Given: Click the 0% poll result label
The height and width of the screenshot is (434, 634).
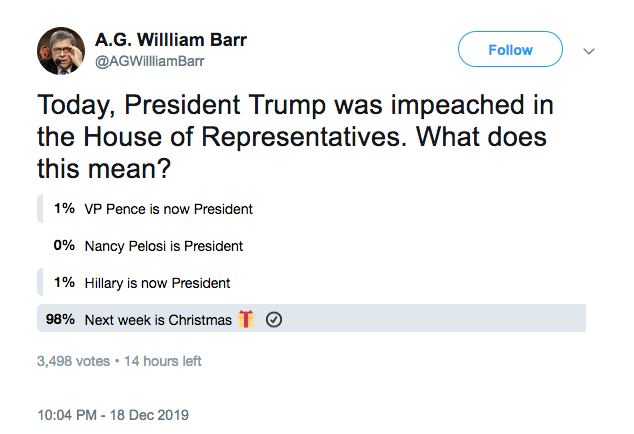Looking at the screenshot, I should [65, 246].
